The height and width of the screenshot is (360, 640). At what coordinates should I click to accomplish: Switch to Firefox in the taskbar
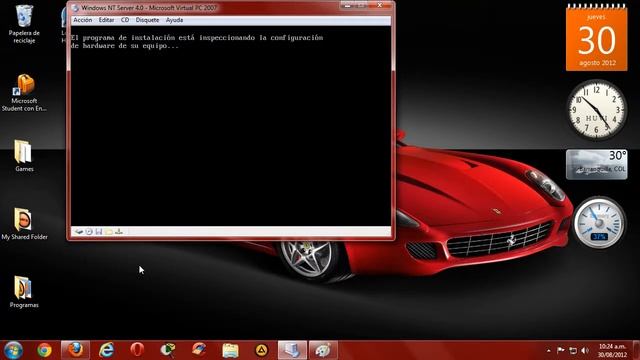click(76, 350)
